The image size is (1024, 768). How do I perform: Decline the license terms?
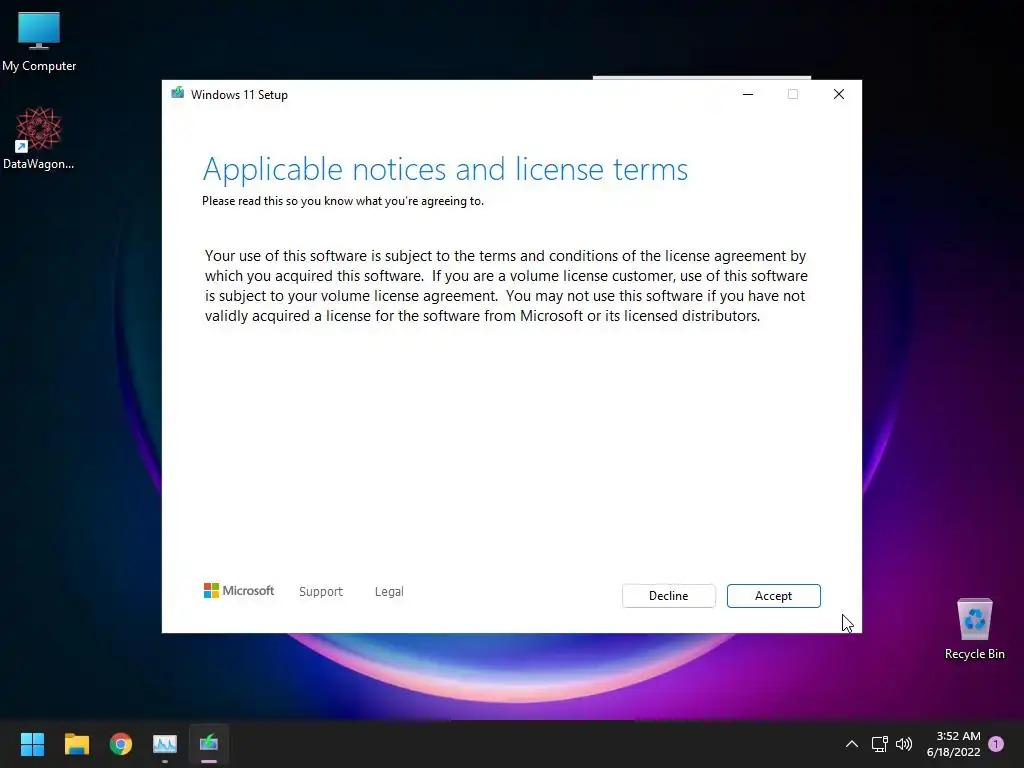668,596
